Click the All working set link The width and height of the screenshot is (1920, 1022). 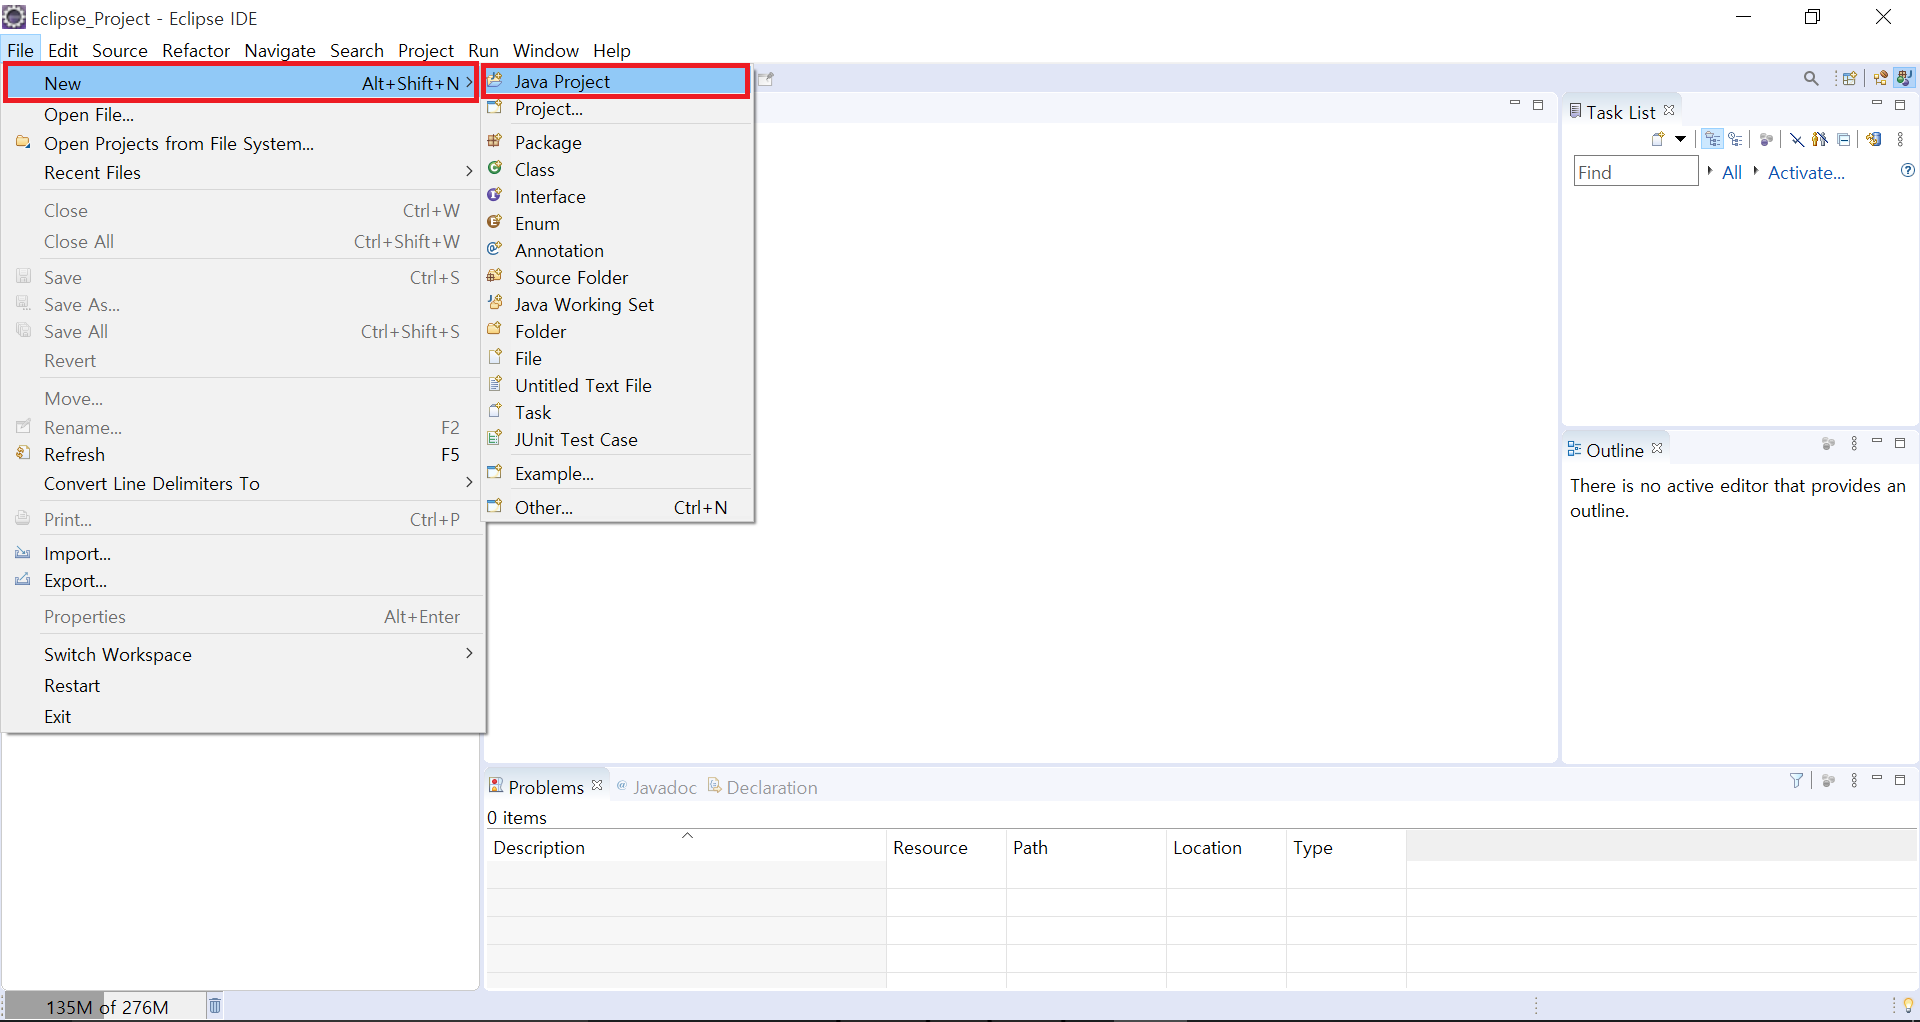(1732, 172)
